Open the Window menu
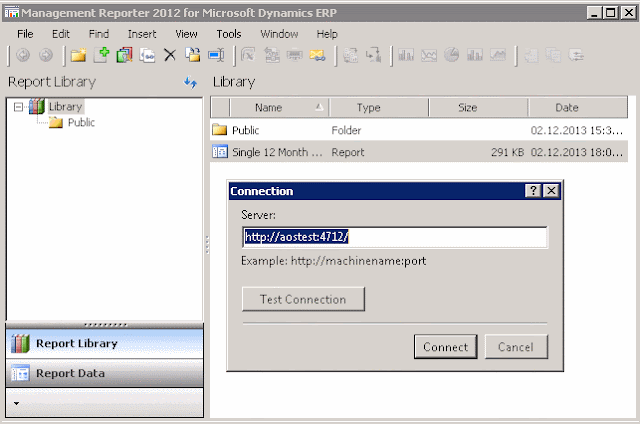The image size is (640, 424). coord(279,34)
